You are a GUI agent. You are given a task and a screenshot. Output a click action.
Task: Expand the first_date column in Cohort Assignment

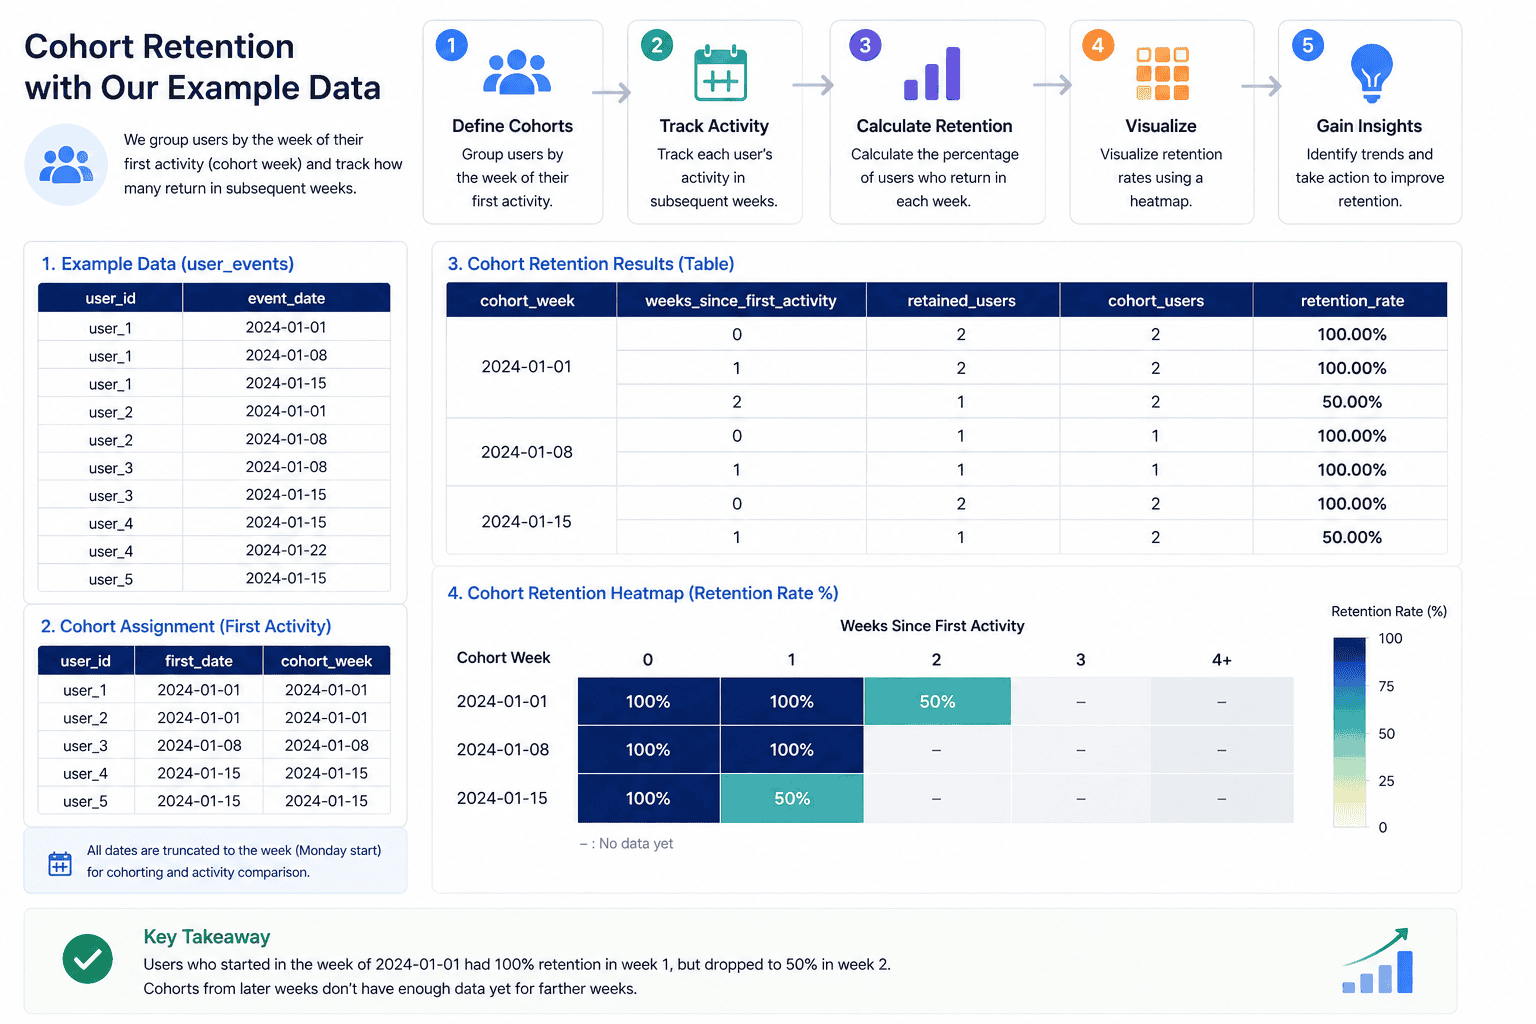(198, 660)
